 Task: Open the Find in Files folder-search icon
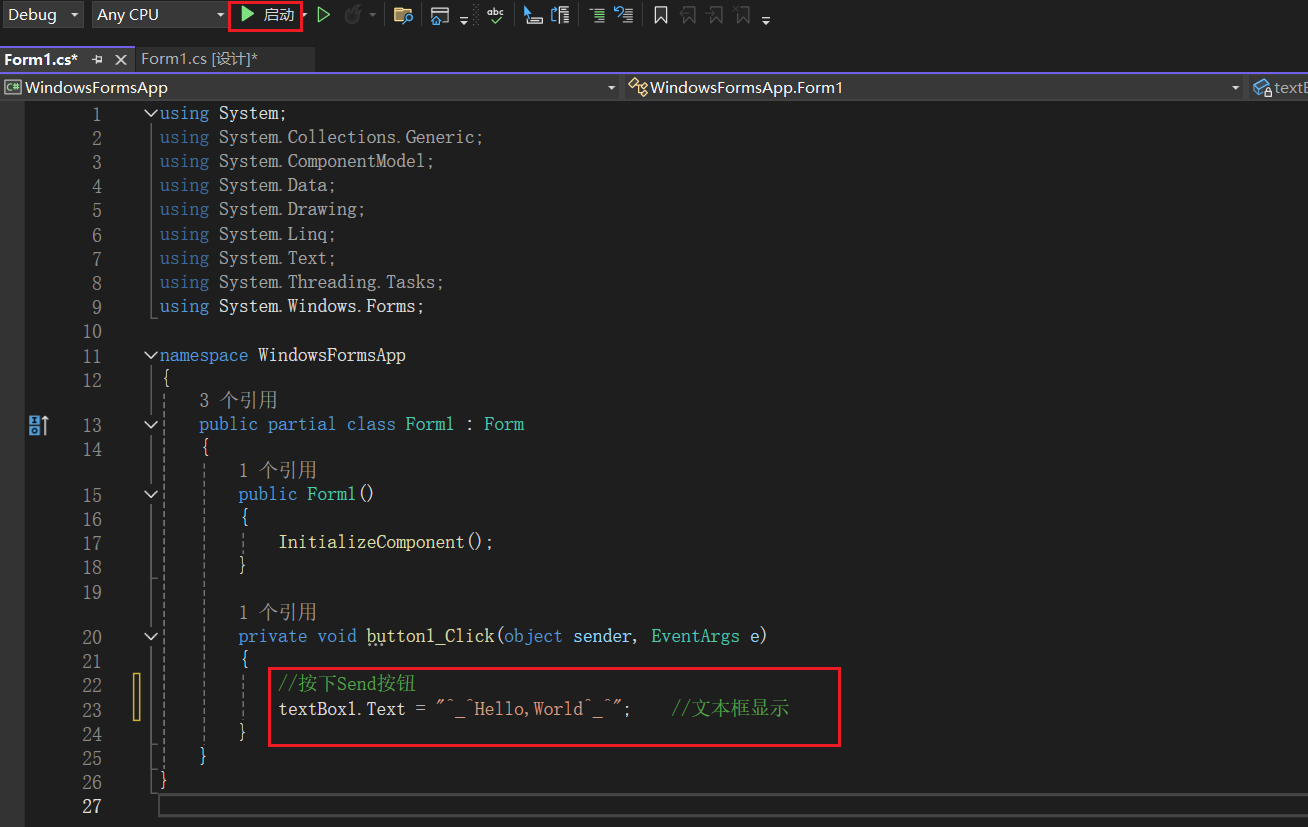click(403, 15)
